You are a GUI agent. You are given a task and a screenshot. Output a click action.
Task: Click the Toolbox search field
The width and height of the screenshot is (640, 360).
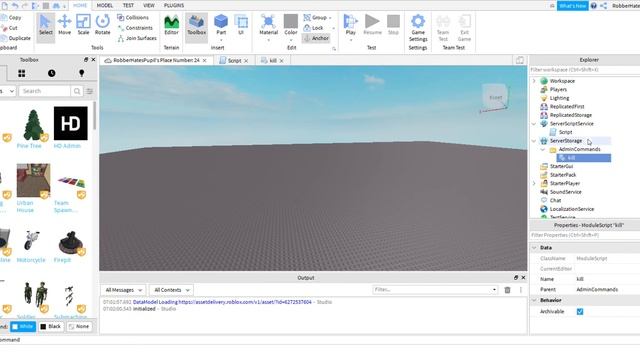pos(44,91)
